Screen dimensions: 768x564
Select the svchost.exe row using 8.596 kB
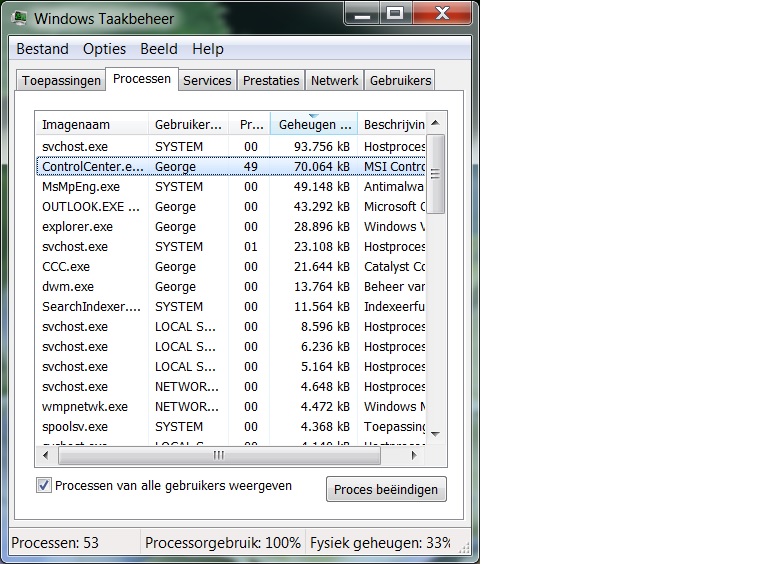point(231,327)
